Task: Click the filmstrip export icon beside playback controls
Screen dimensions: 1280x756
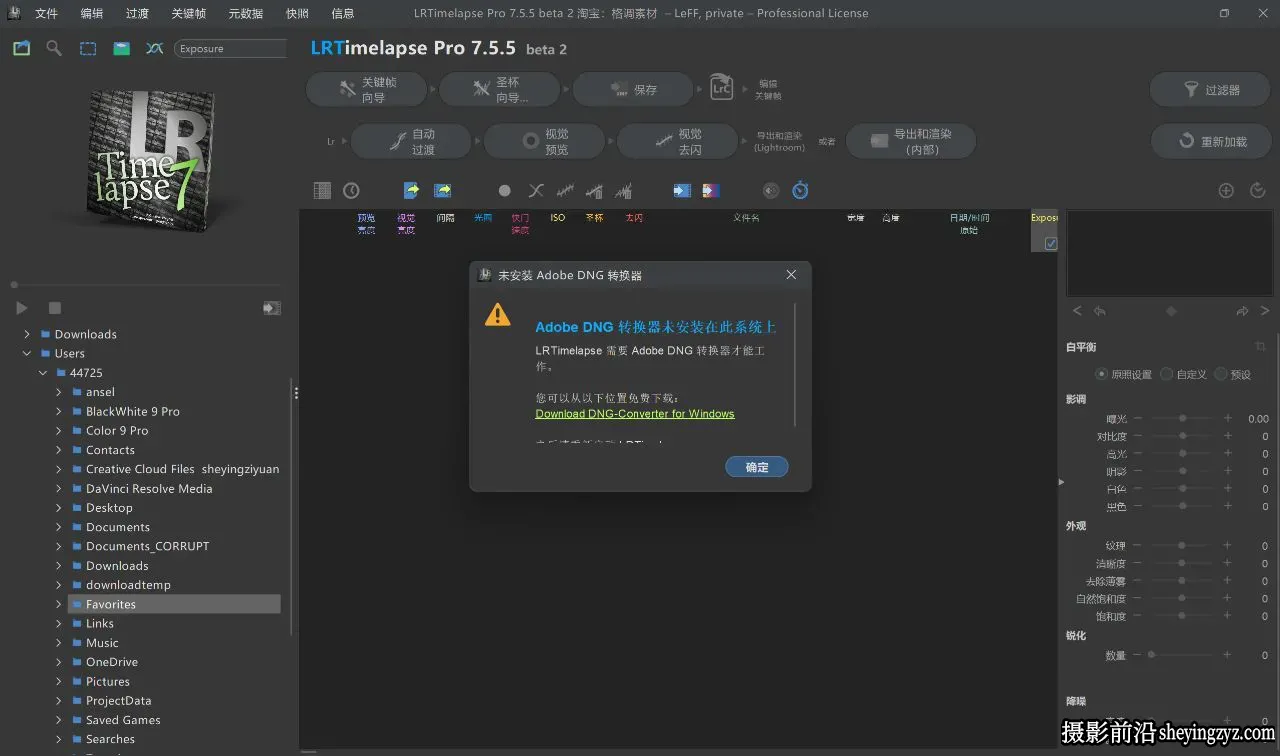Action: pos(271,308)
